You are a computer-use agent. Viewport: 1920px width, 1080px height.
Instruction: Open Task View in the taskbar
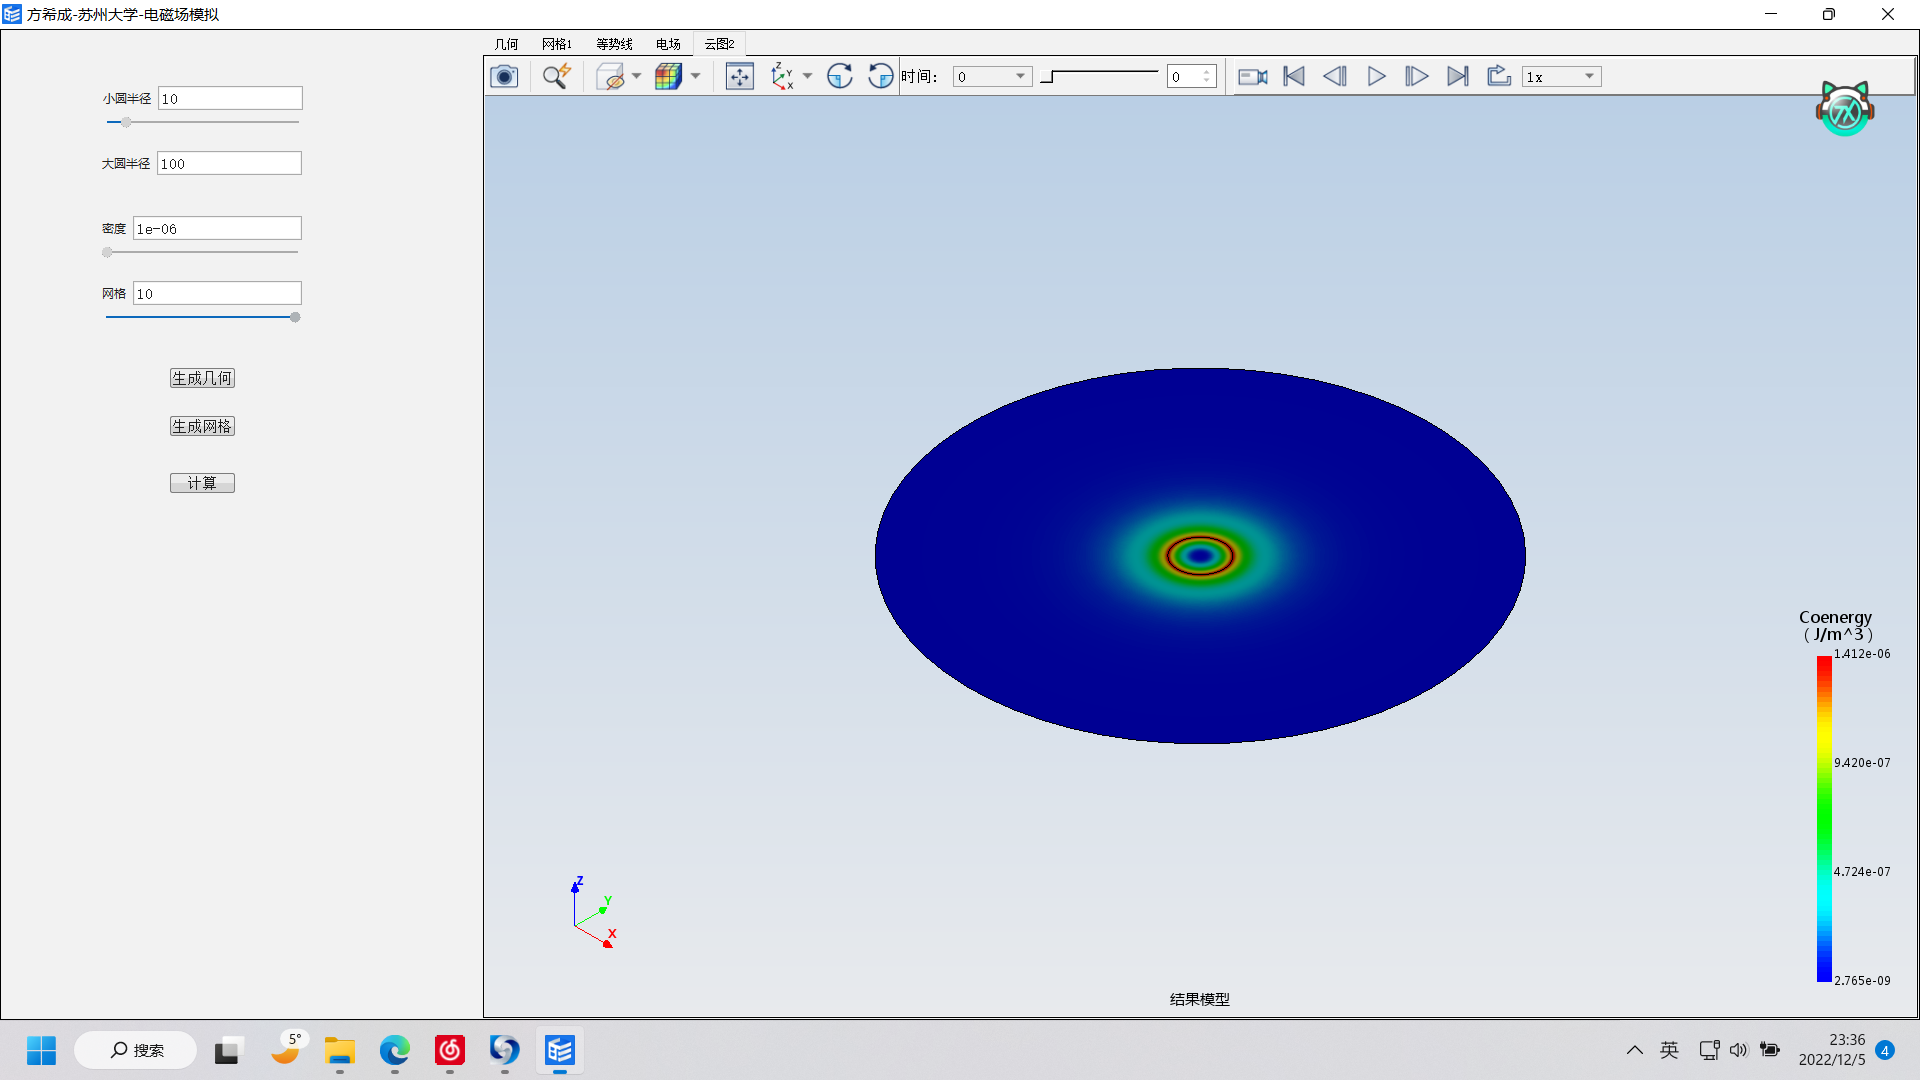228,1050
